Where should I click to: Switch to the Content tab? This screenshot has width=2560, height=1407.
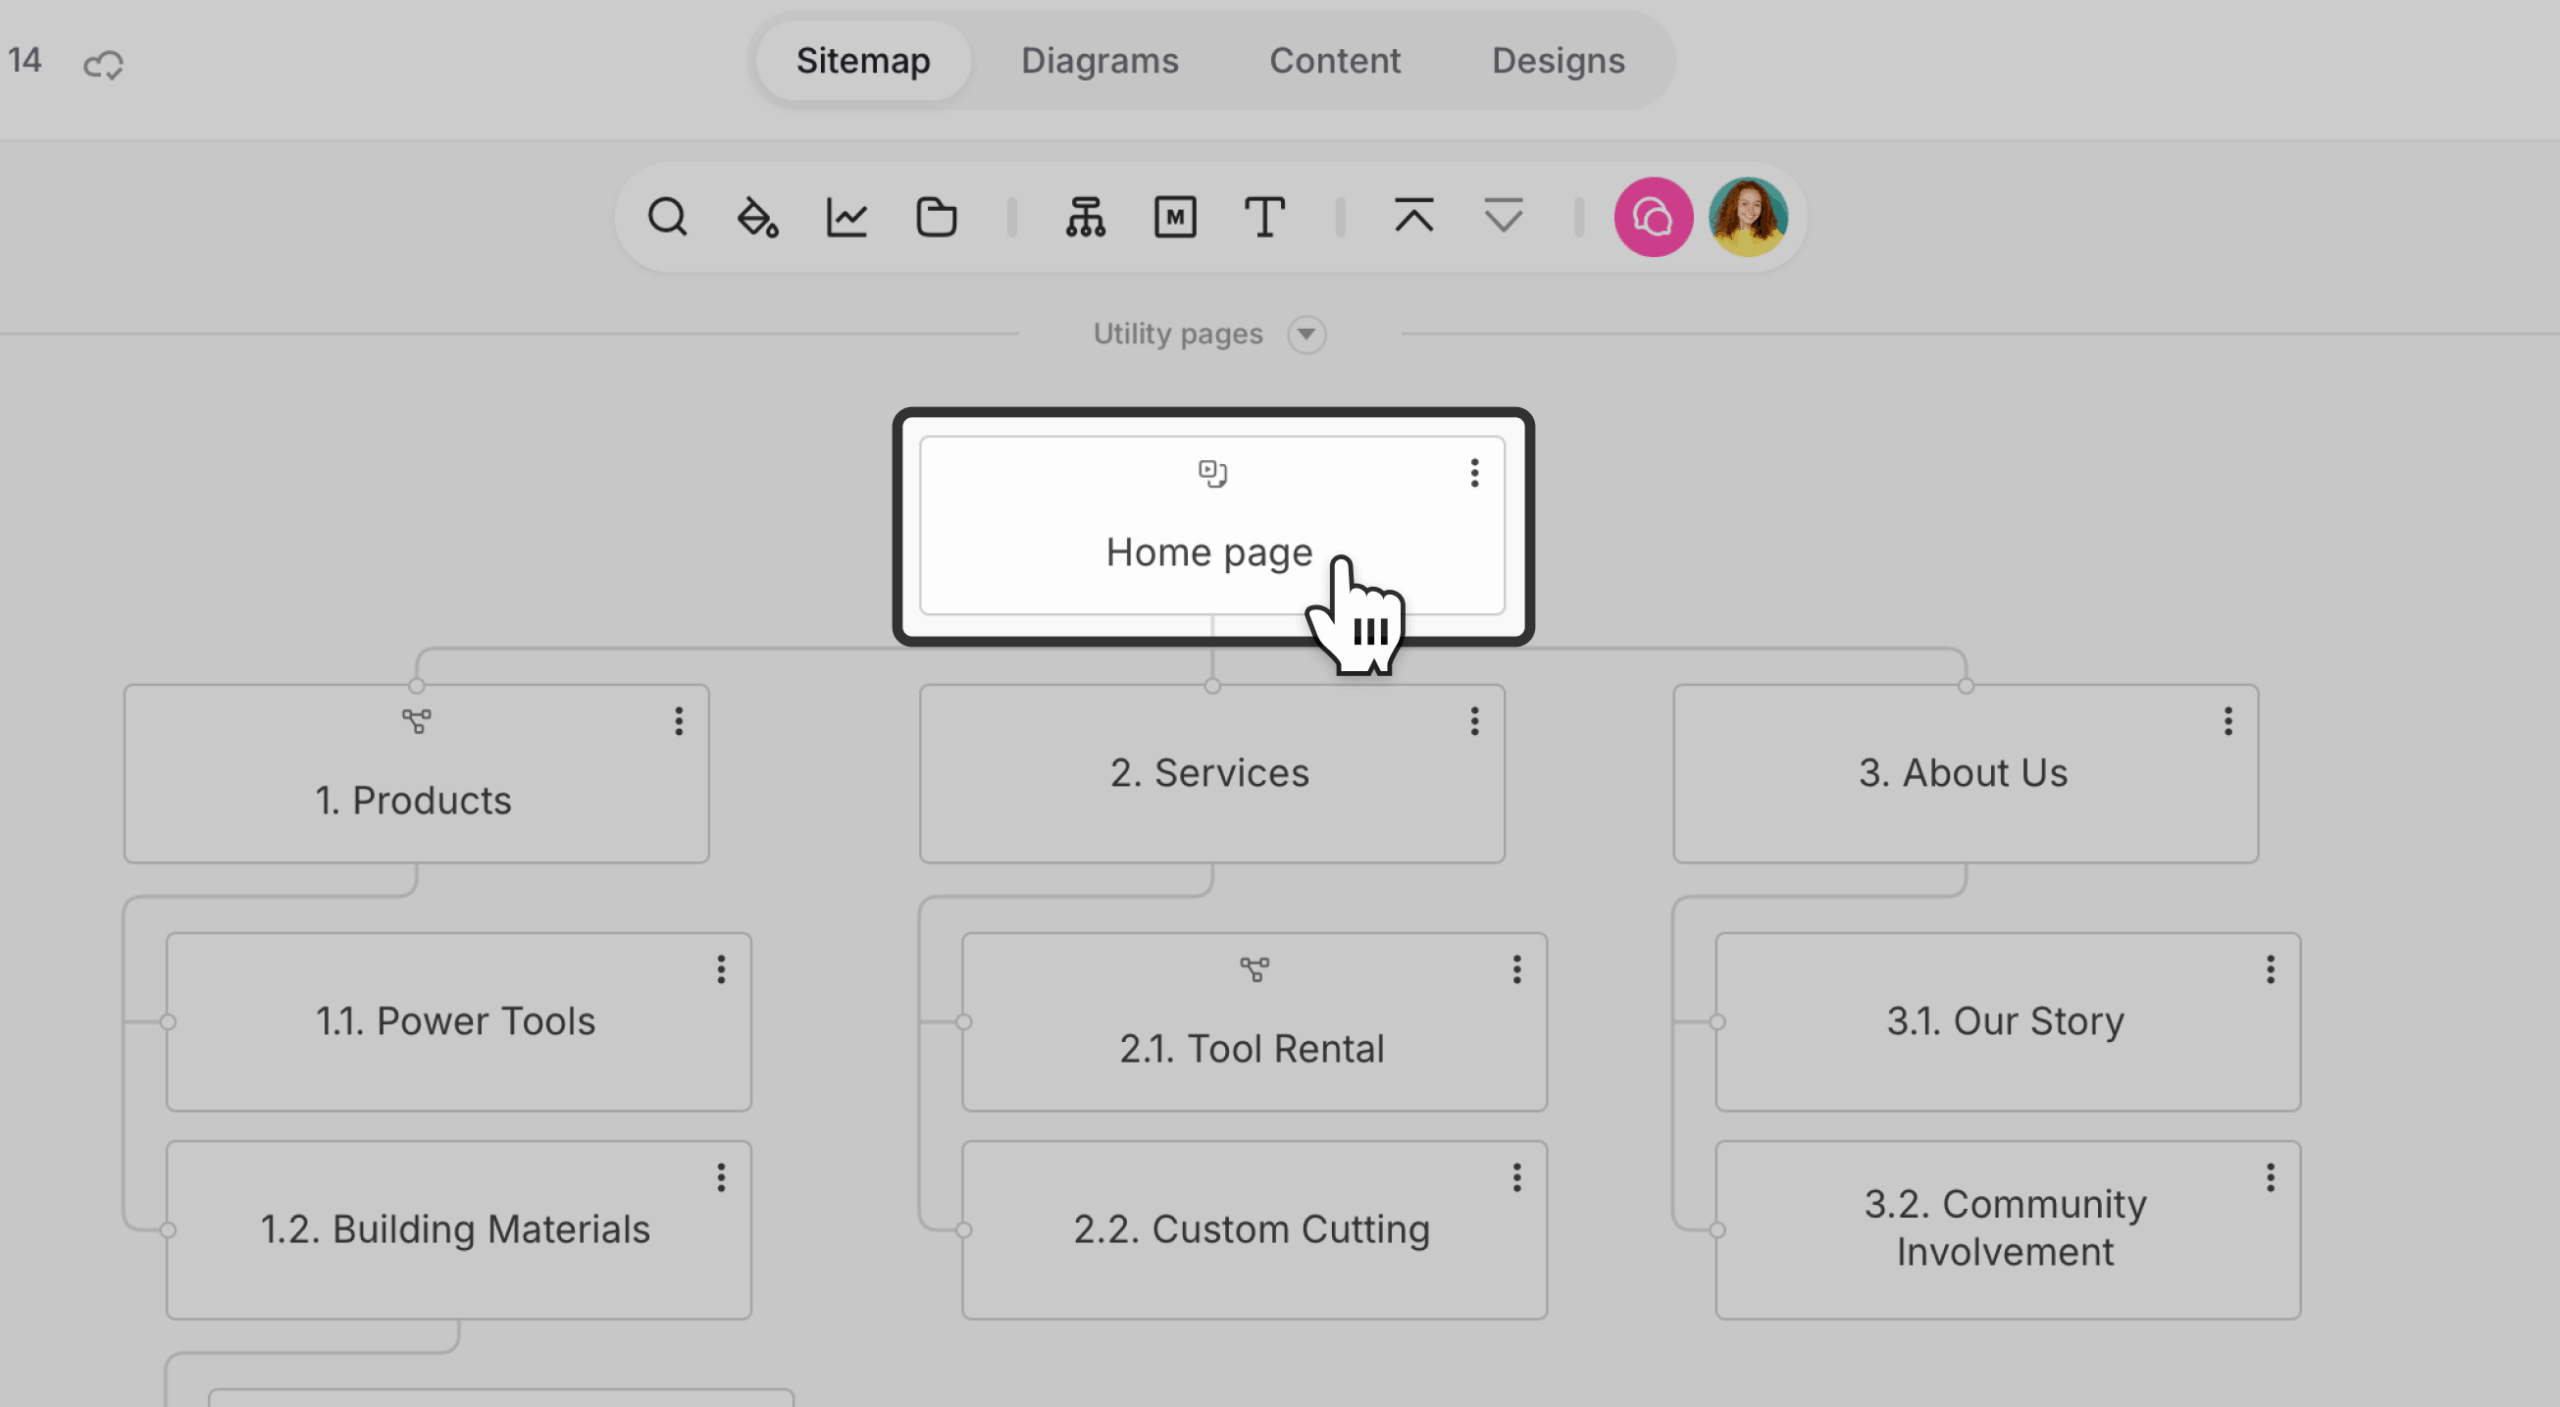pyautogui.click(x=1335, y=61)
